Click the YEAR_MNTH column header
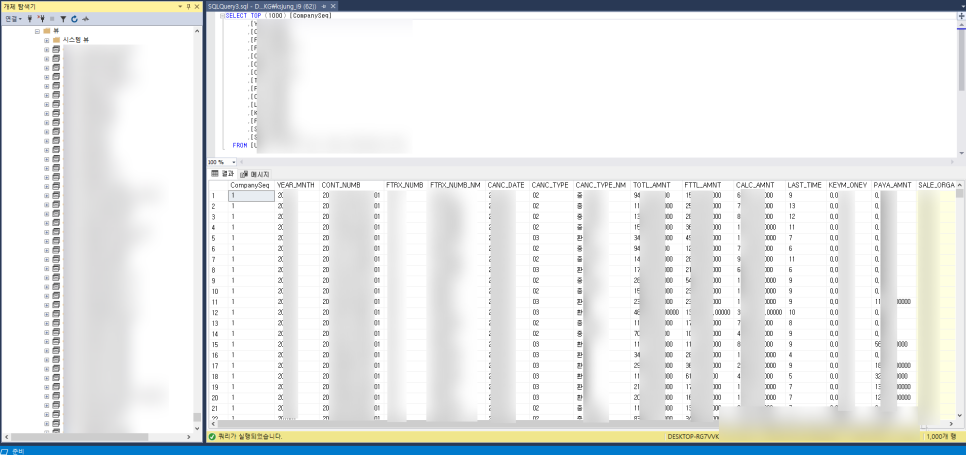The height and width of the screenshot is (455, 966). (x=297, y=185)
